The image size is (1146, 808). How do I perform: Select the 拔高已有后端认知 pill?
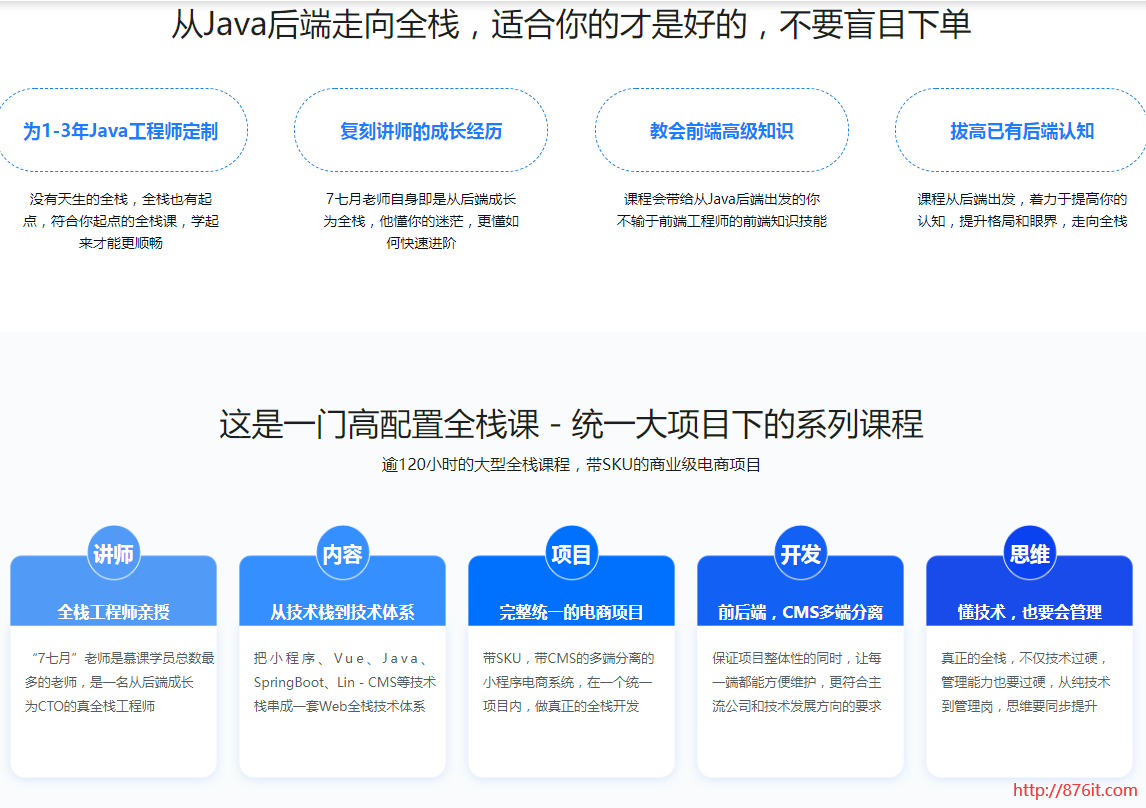[1021, 131]
